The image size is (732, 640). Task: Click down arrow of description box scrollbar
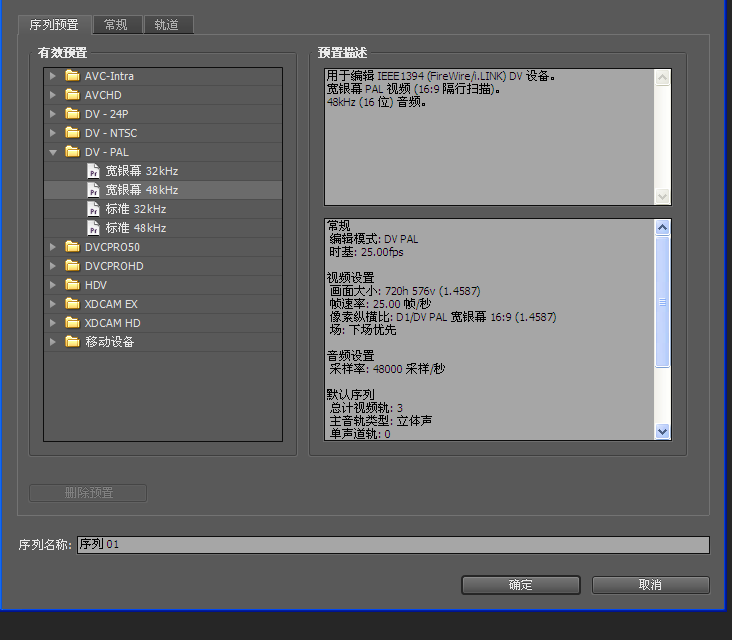coord(662,196)
